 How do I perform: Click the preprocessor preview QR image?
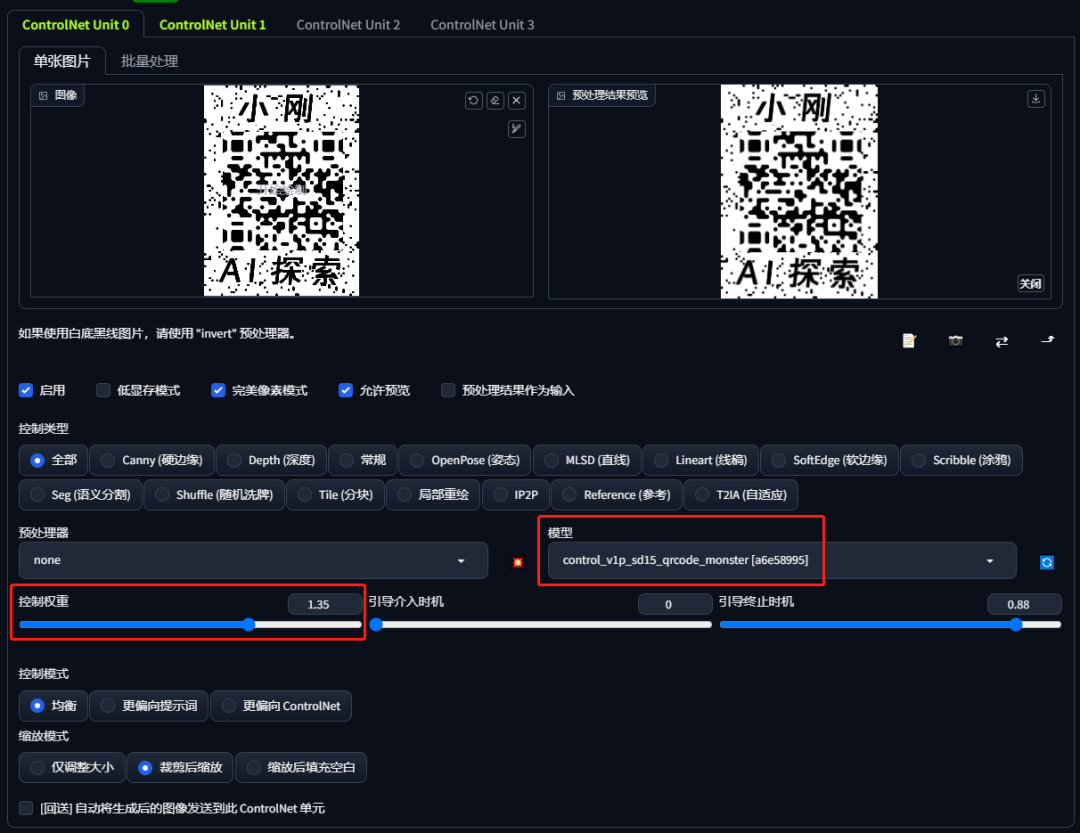(x=799, y=191)
